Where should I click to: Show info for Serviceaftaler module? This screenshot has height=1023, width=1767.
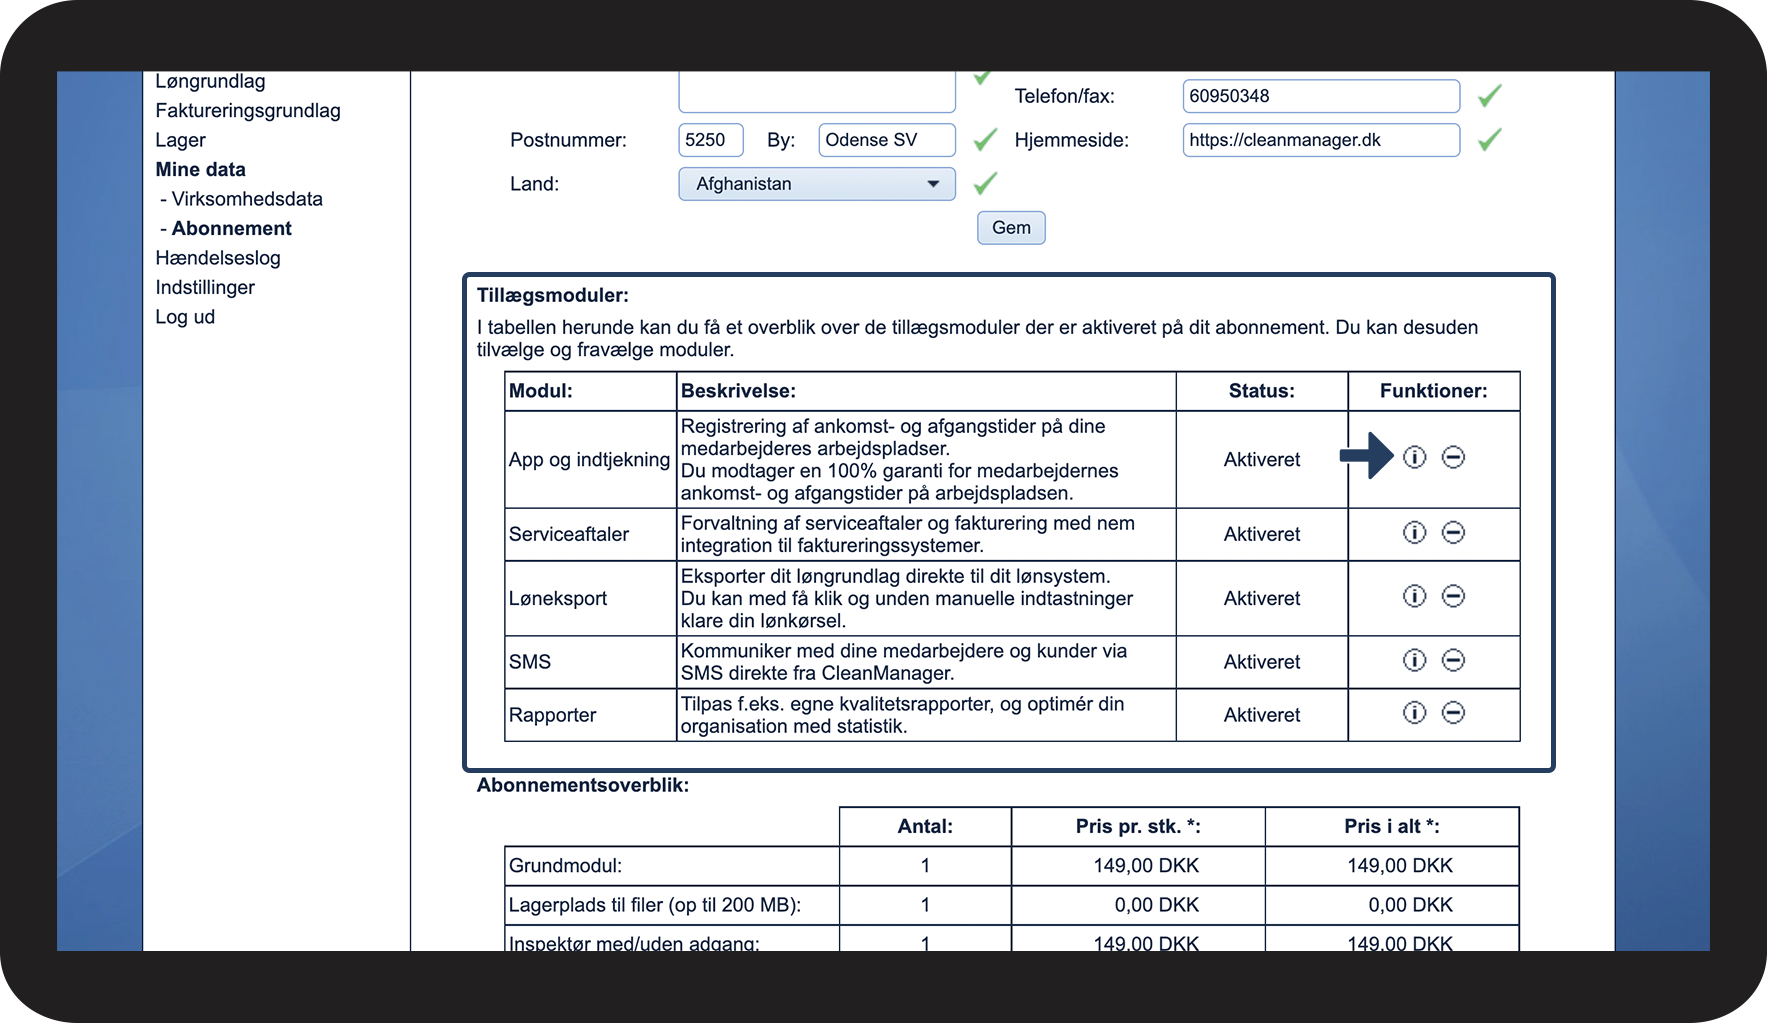[x=1414, y=532]
